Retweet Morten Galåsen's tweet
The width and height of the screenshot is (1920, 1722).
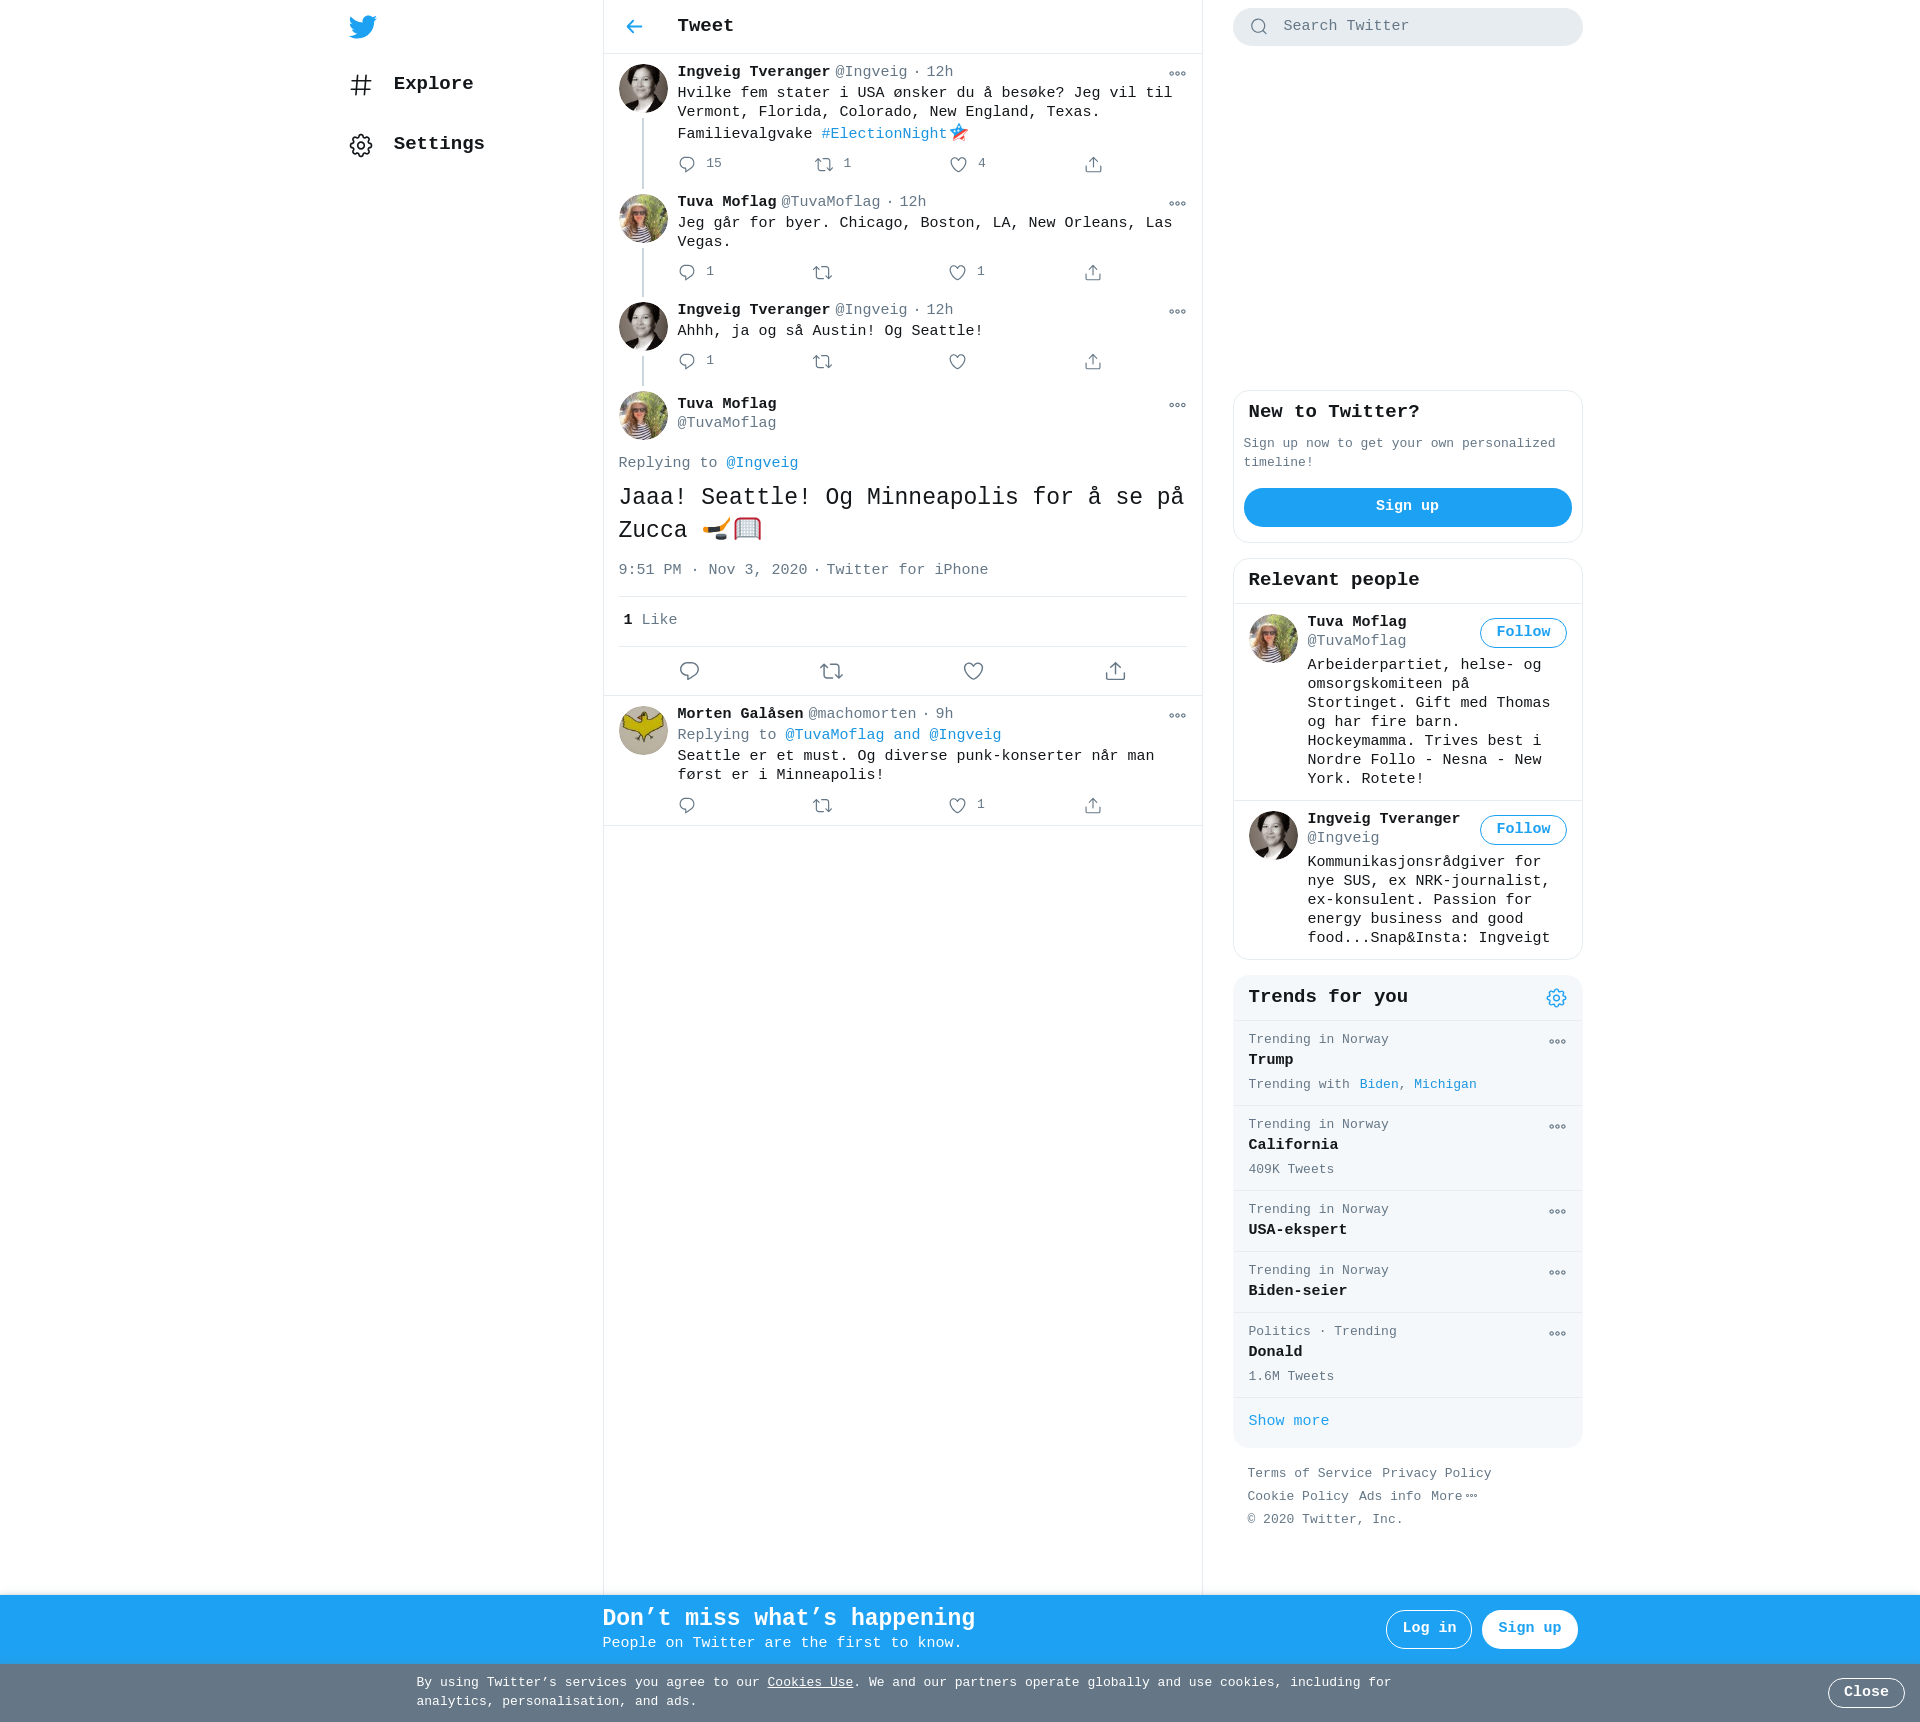coord(823,805)
